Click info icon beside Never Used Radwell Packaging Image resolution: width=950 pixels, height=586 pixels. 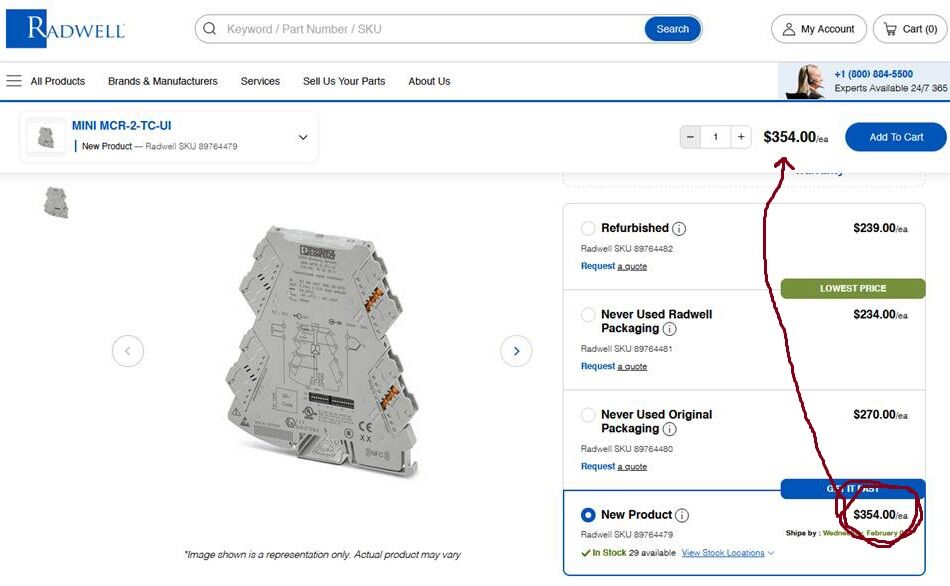point(669,329)
